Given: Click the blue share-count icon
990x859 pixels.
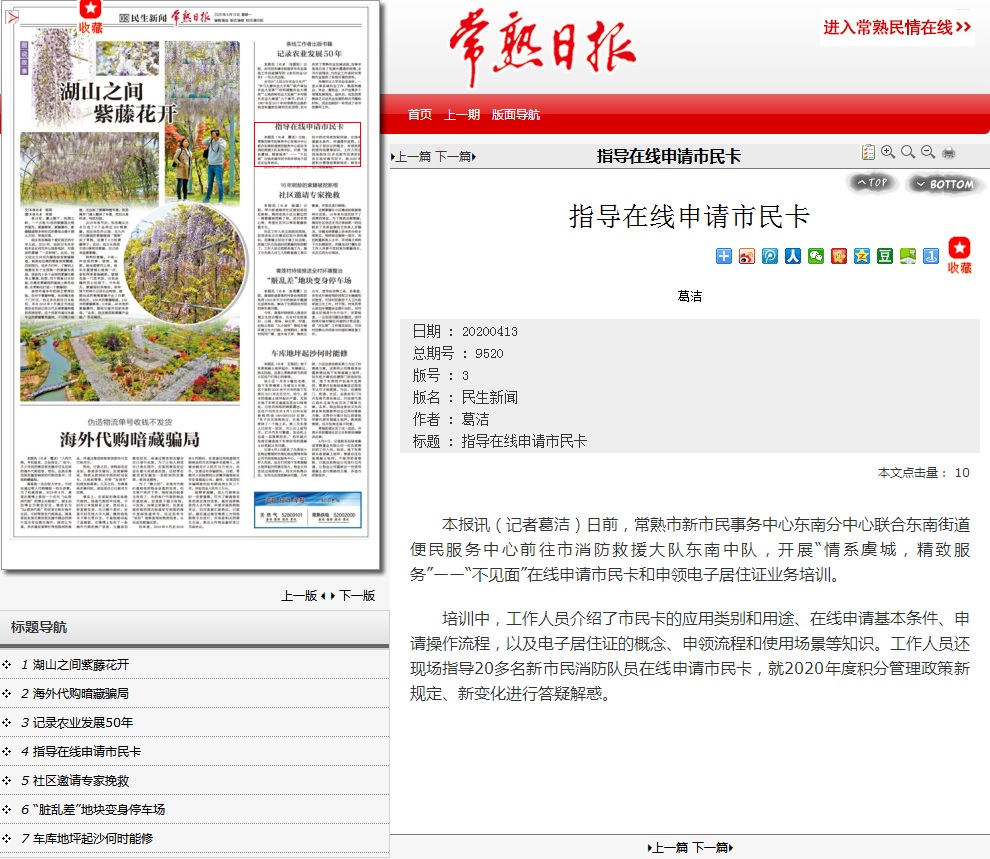Looking at the screenshot, I should click(x=931, y=256).
